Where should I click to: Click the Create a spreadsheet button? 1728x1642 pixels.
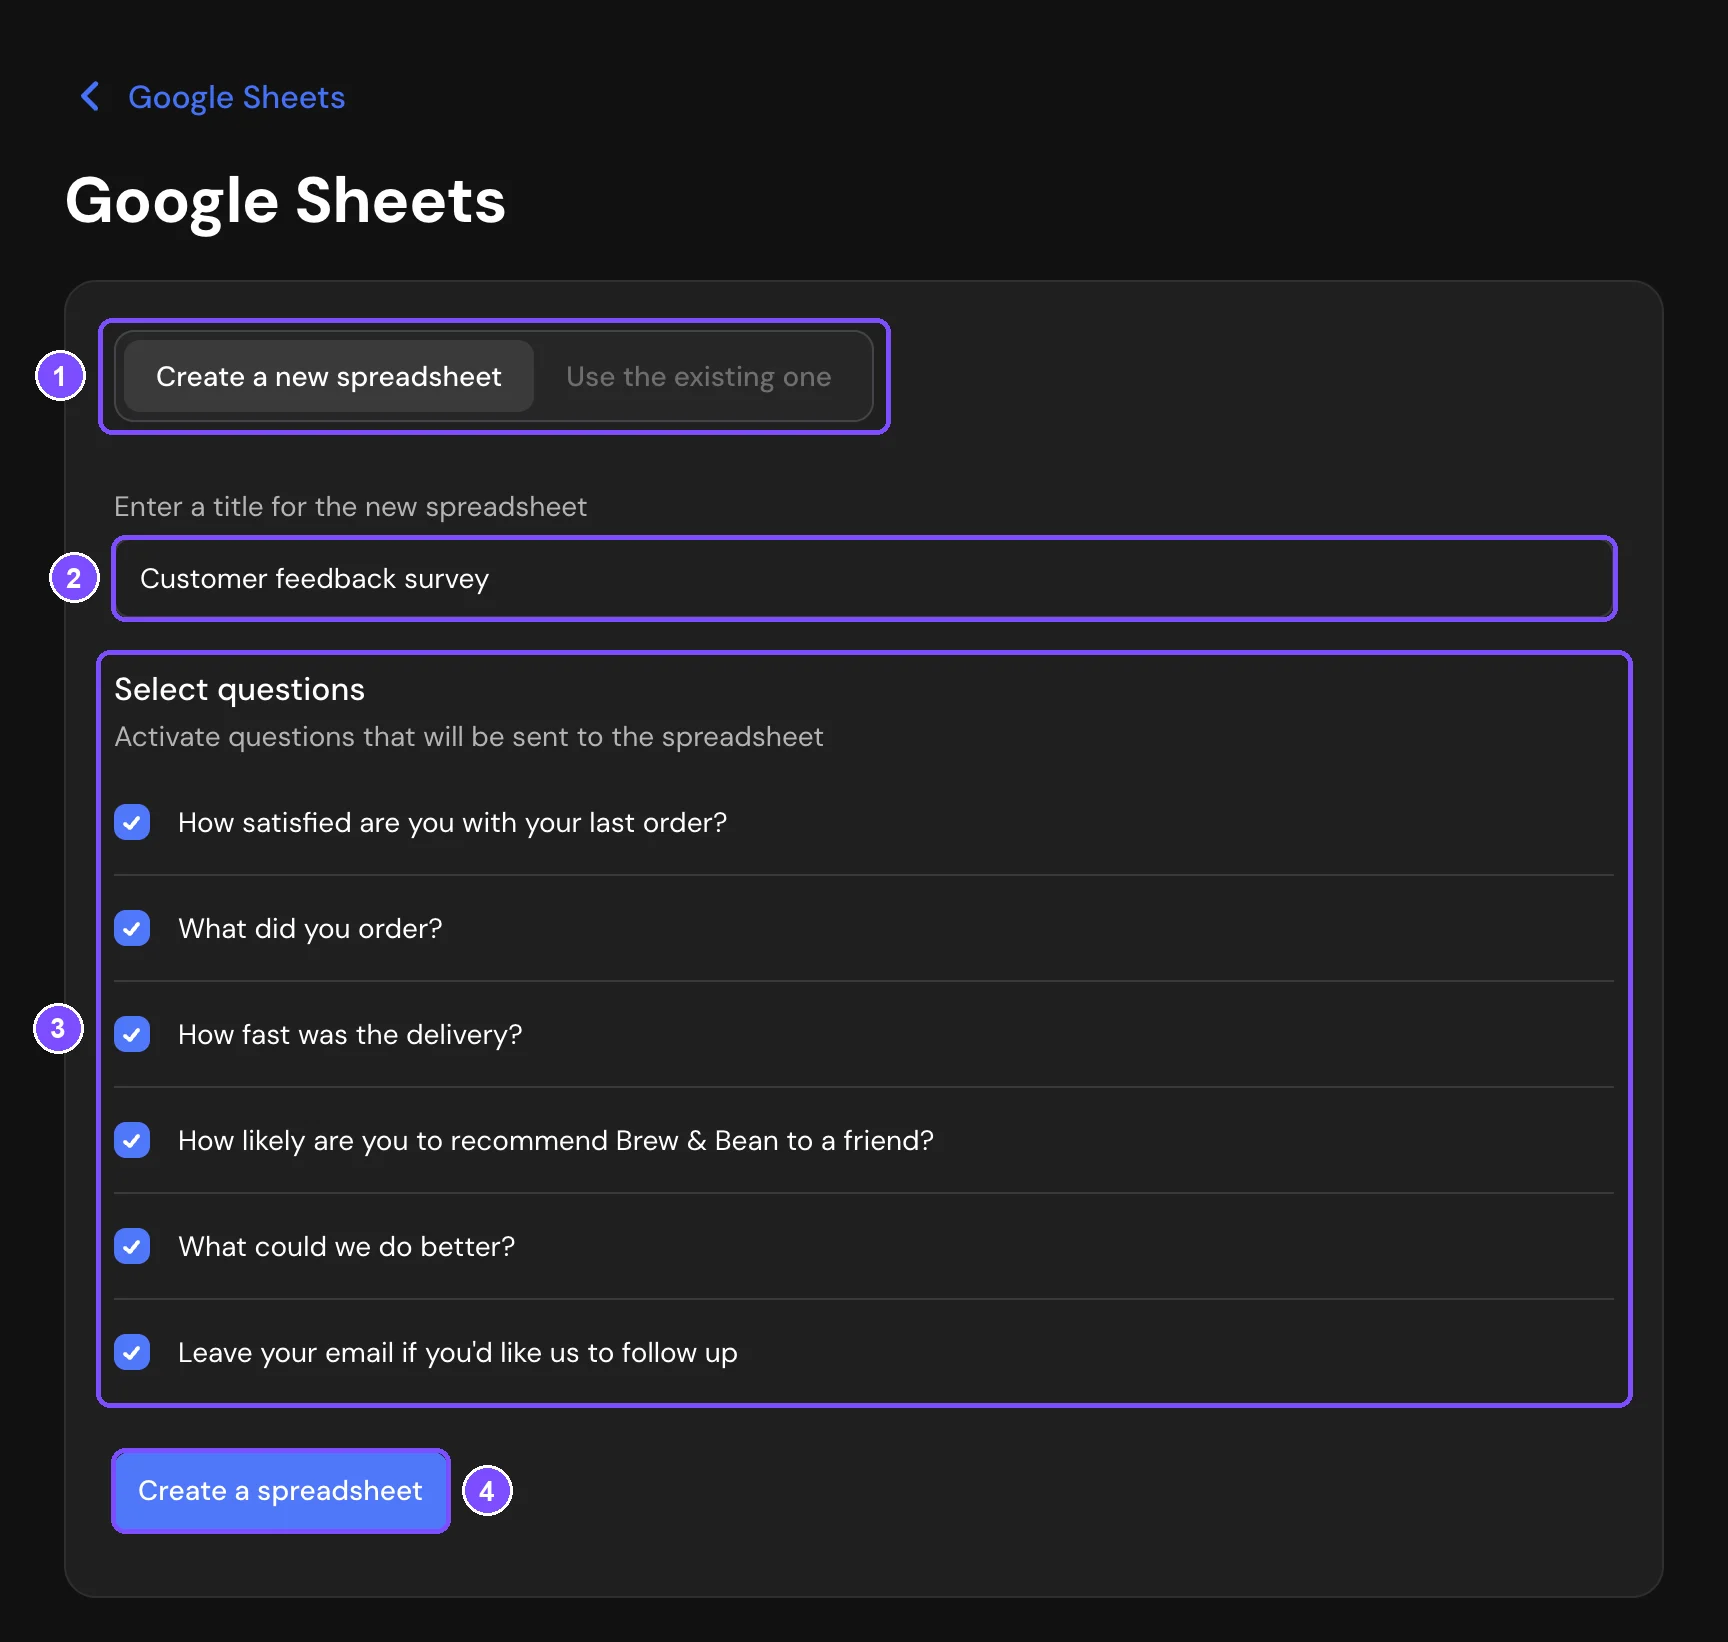[280, 1490]
